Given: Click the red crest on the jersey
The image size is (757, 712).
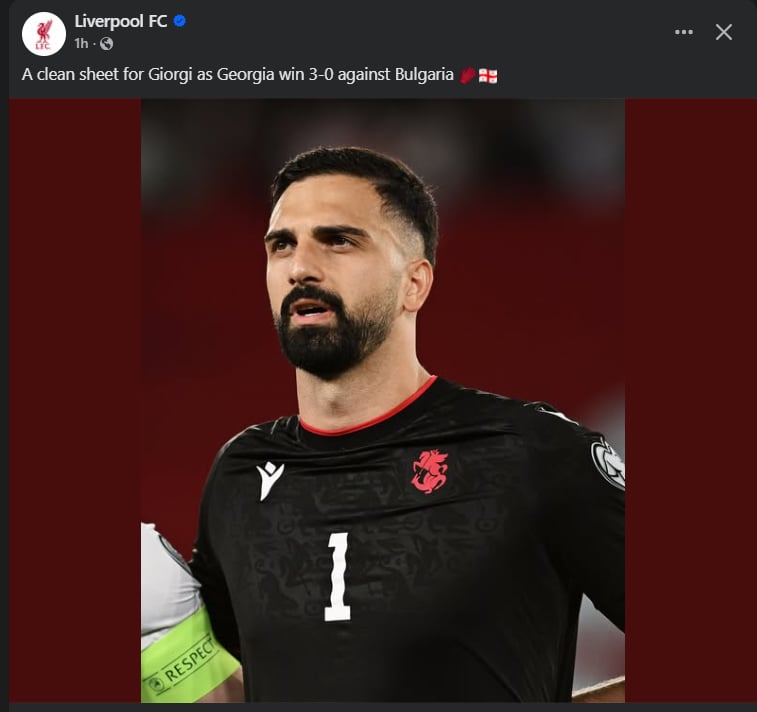Looking at the screenshot, I should [x=429, y=471].
